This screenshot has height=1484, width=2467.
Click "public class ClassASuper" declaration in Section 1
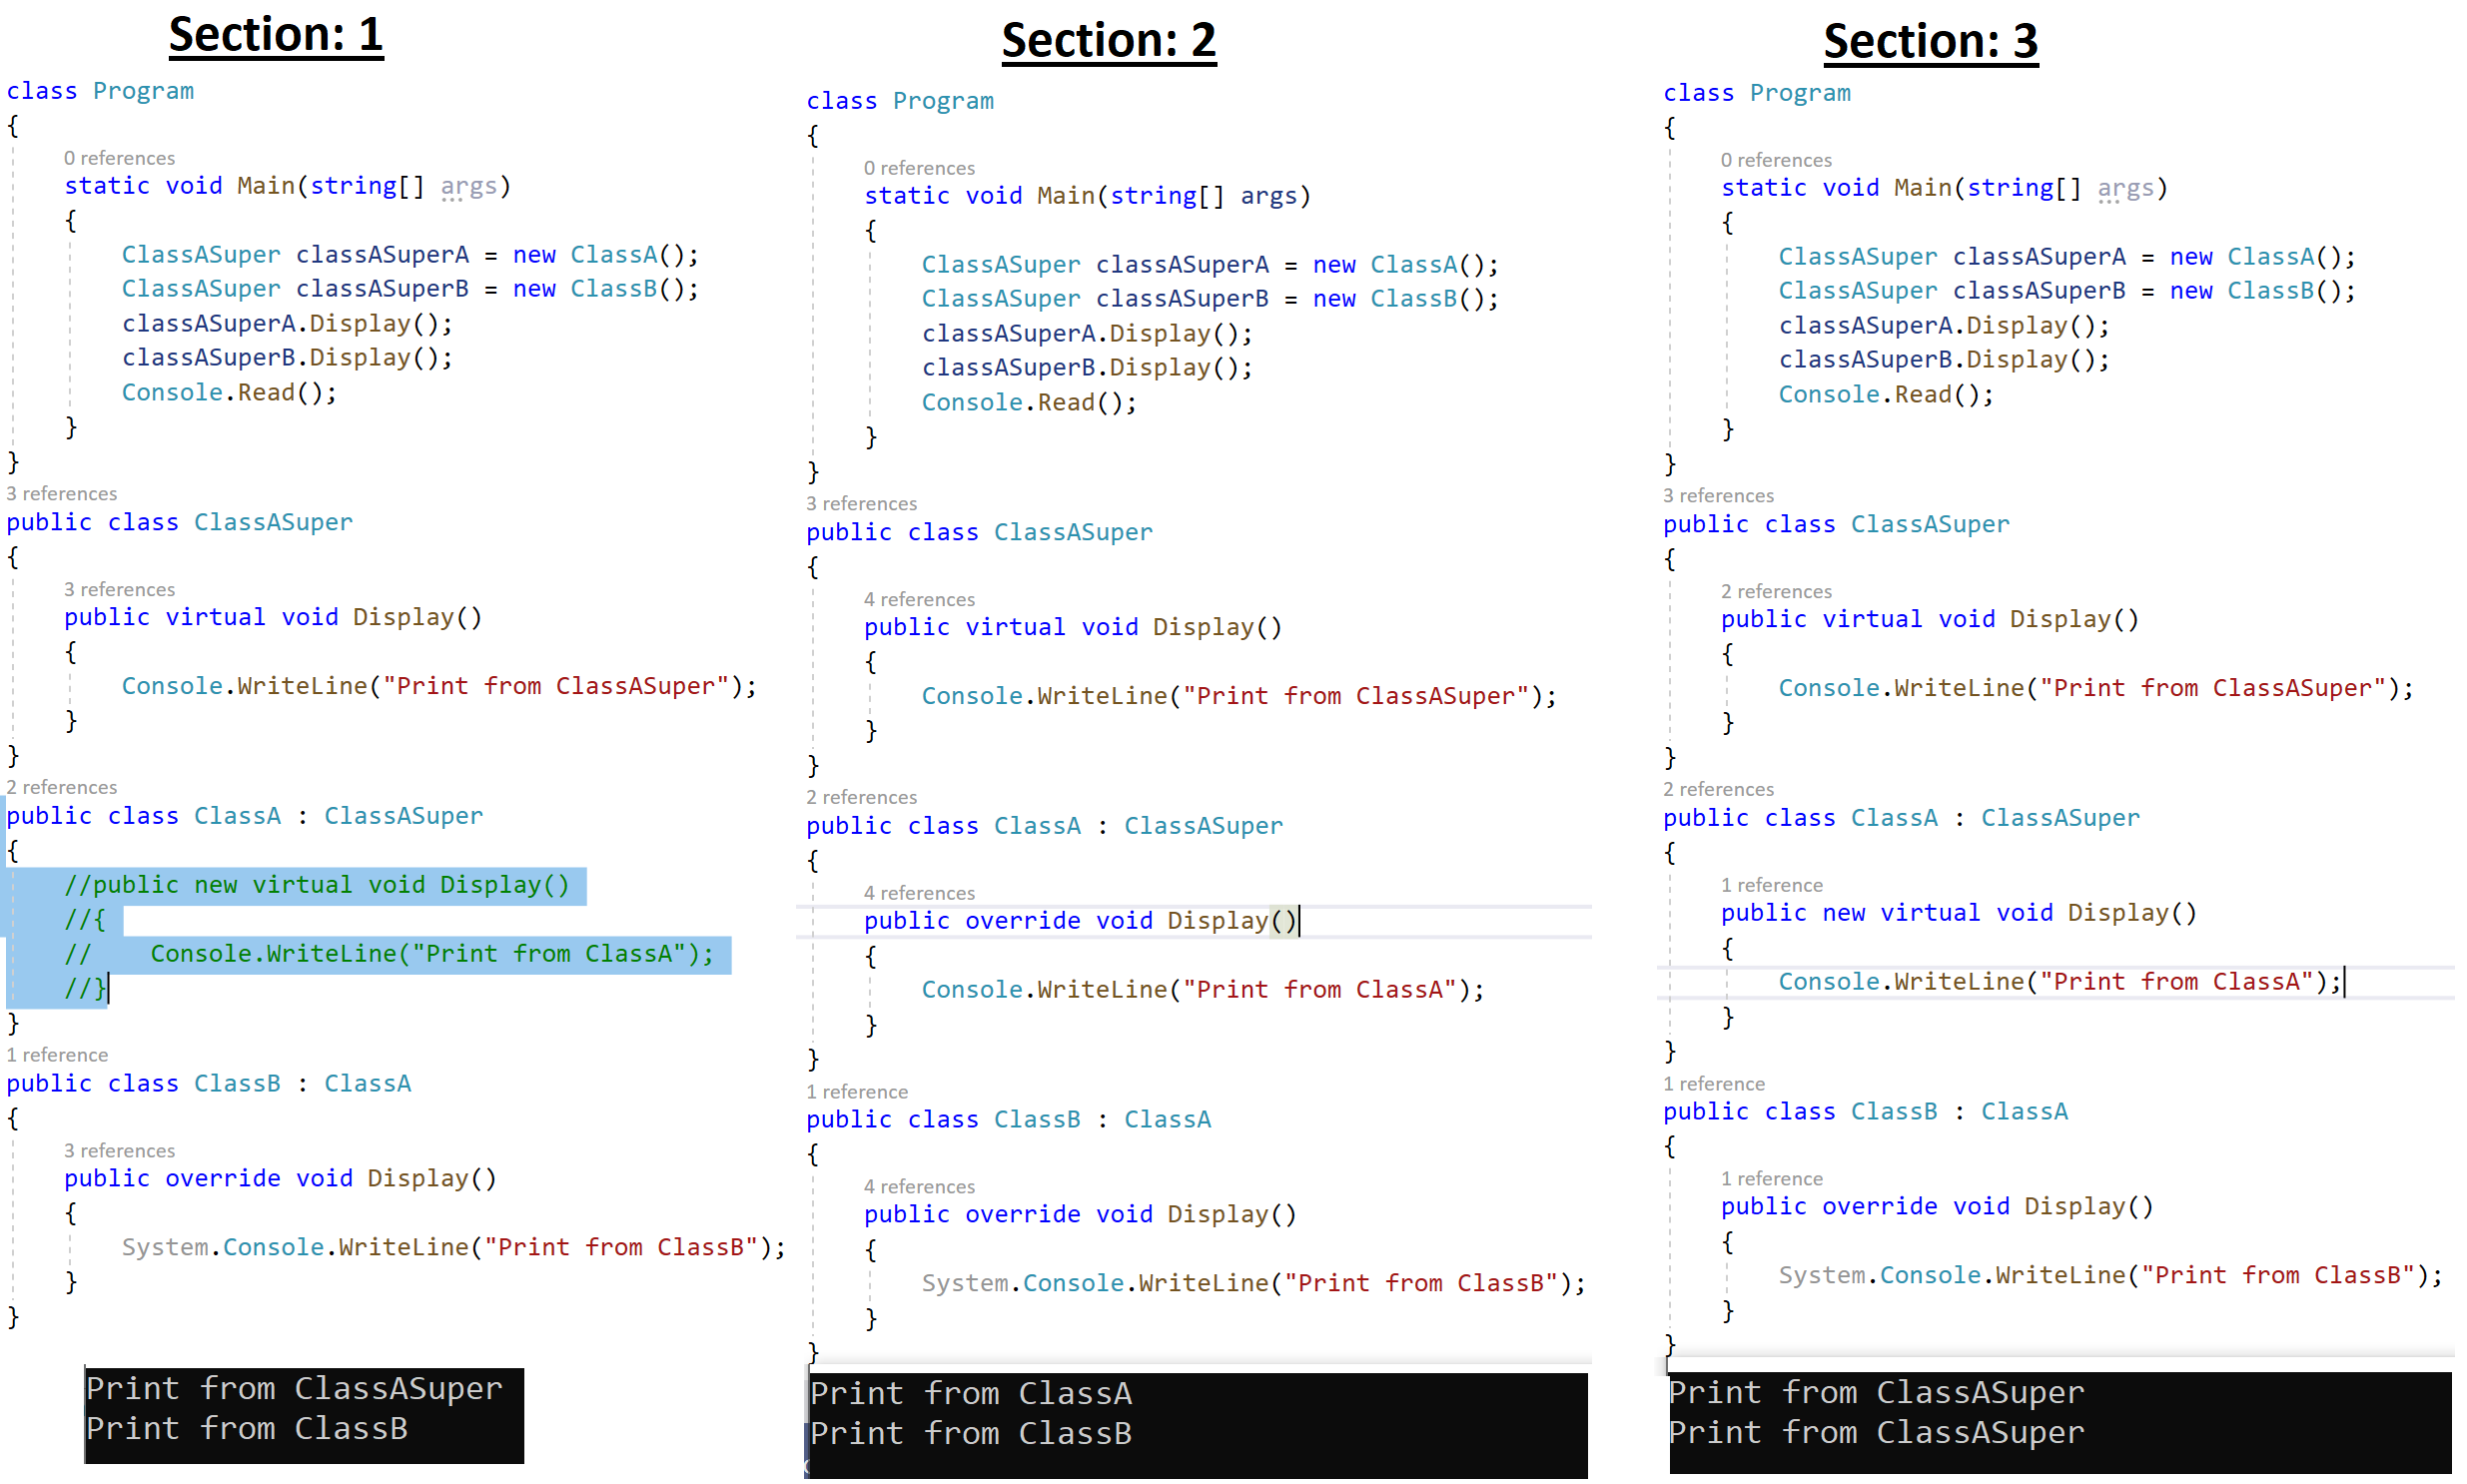(x=179, y=522)
